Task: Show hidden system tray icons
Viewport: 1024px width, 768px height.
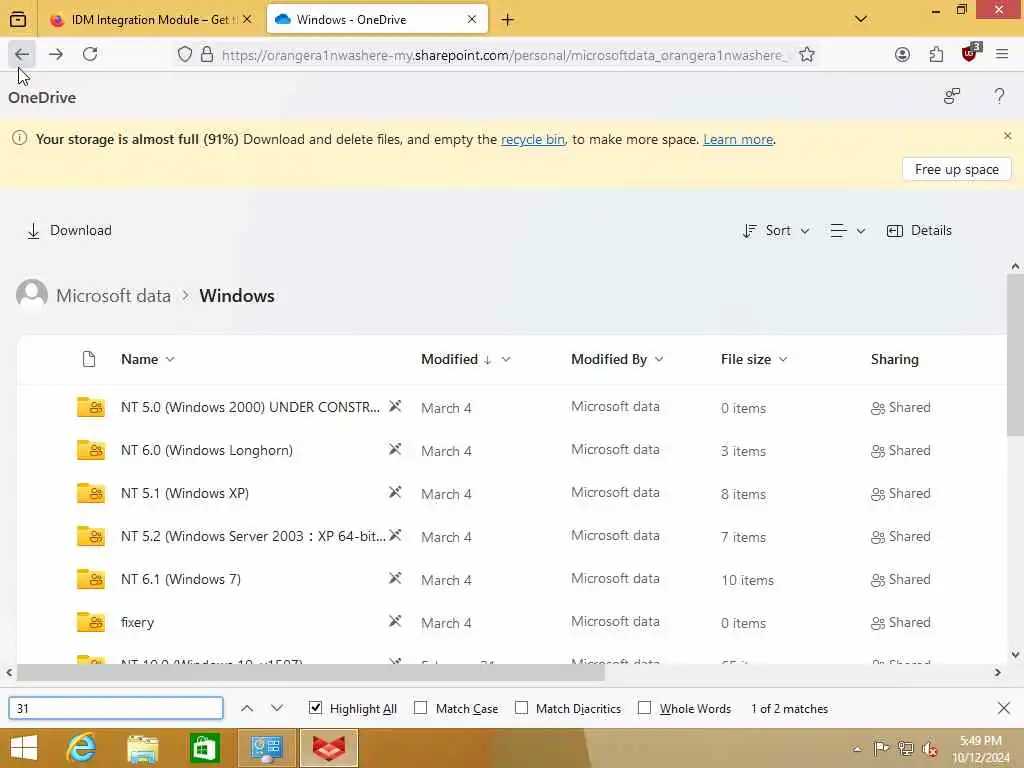Action: coord(857,749)
